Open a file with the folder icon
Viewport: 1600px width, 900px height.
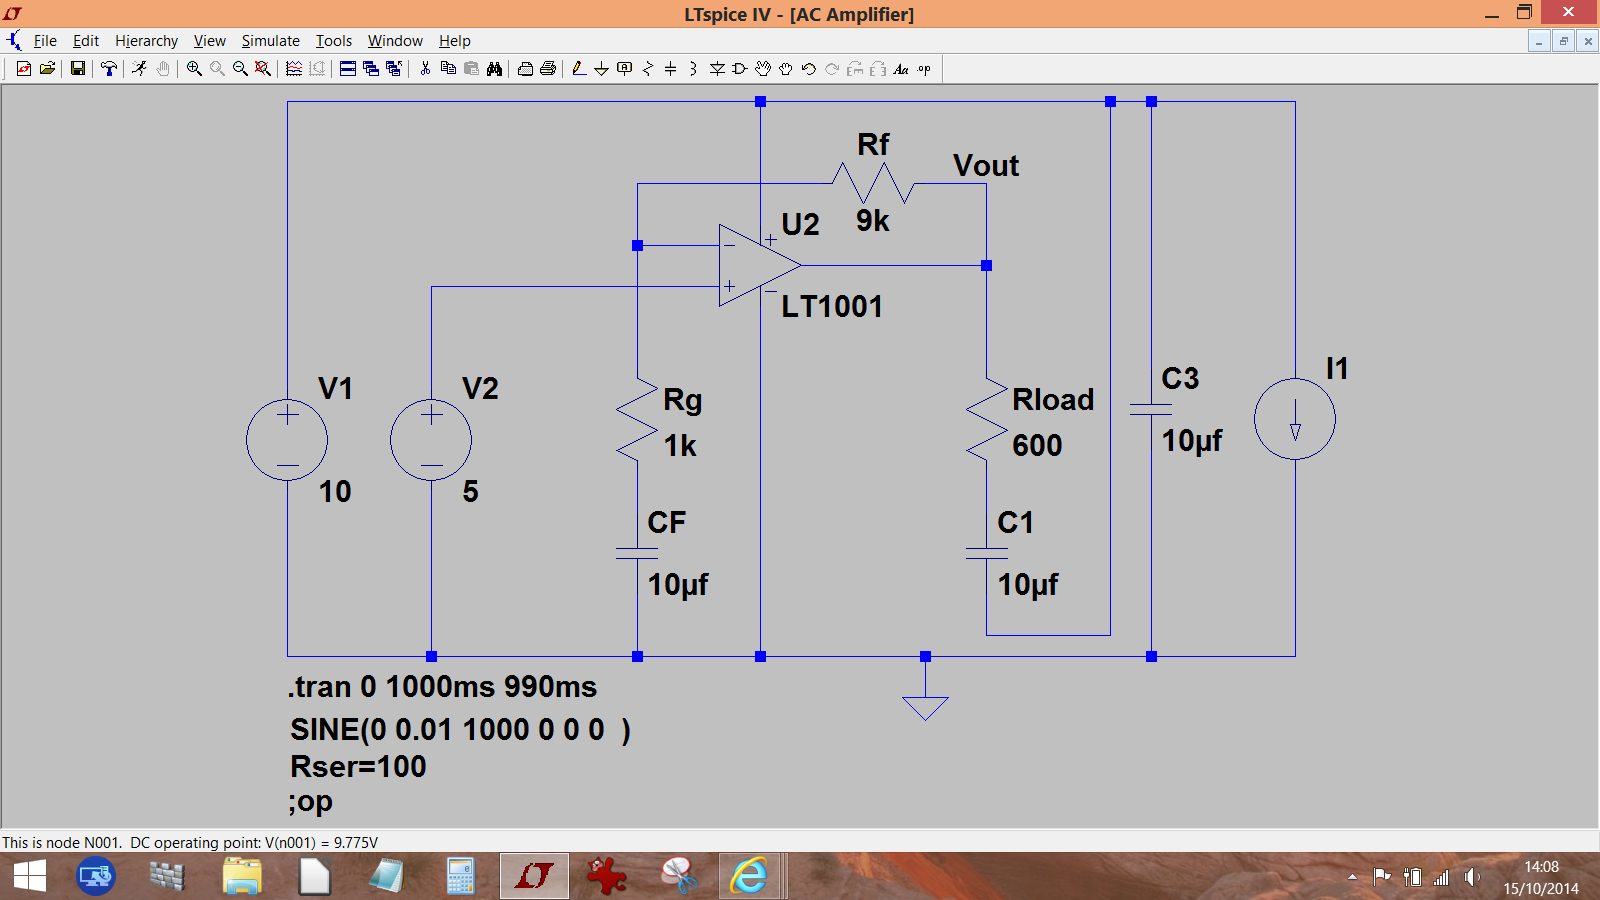tap(46, 69)
